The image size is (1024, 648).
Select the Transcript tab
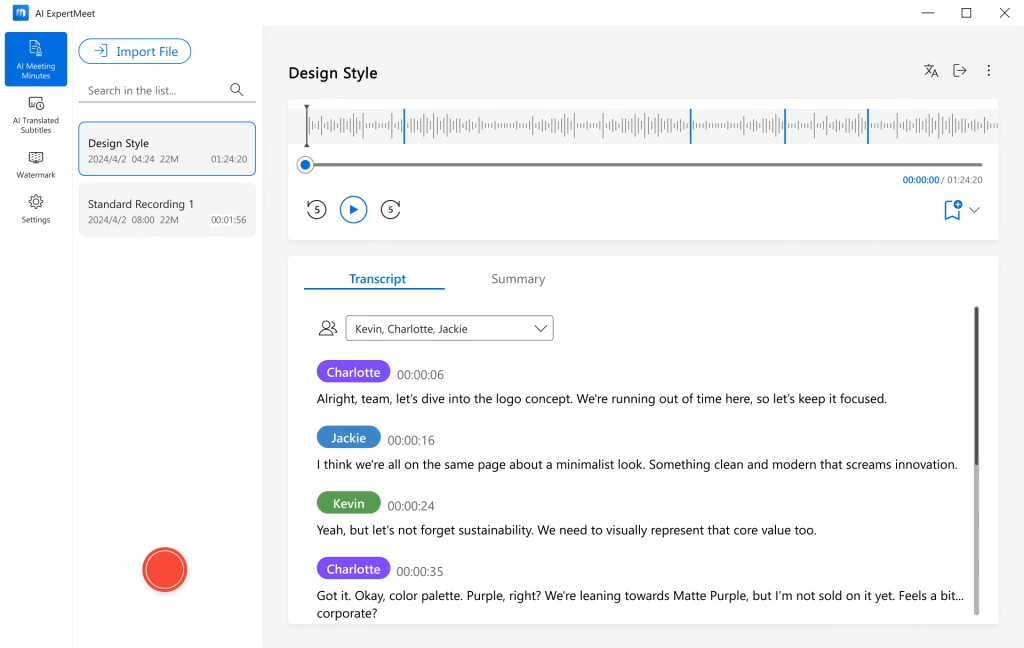pyautogui.click(x=377, y=279)
